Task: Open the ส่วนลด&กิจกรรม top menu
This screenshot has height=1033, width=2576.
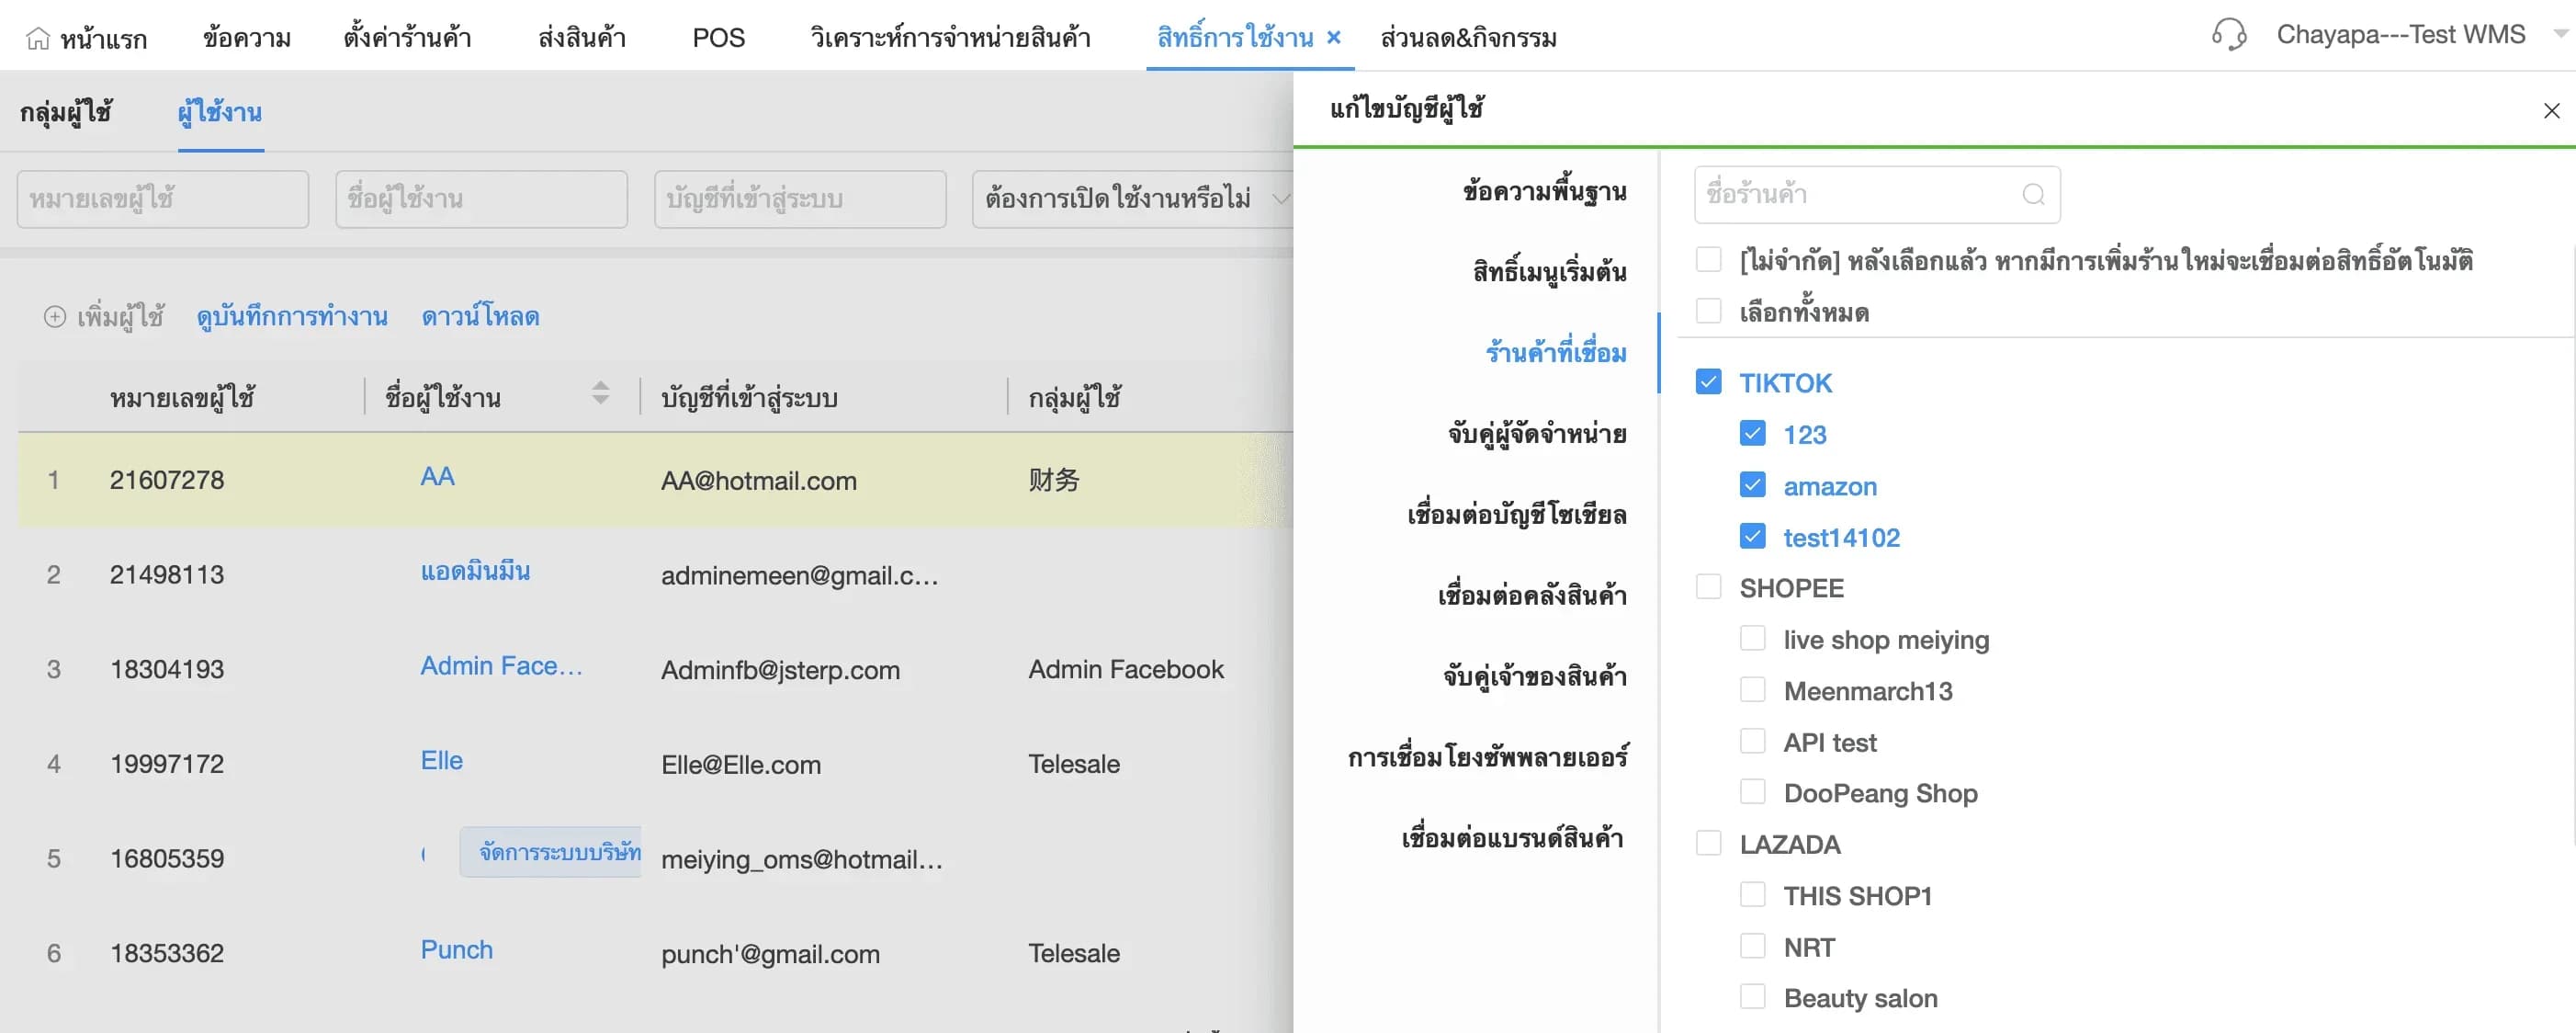Action: tap(1468, 38)
